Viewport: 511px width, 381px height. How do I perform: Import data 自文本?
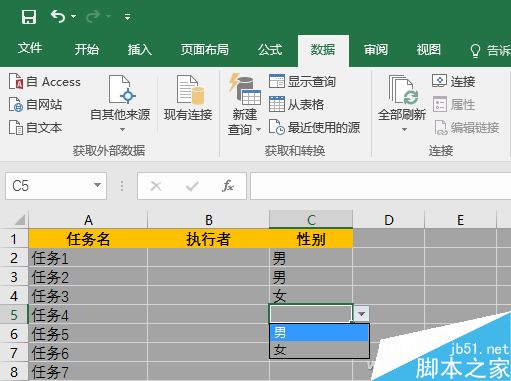pyautogui.click(x=36, y=128)
